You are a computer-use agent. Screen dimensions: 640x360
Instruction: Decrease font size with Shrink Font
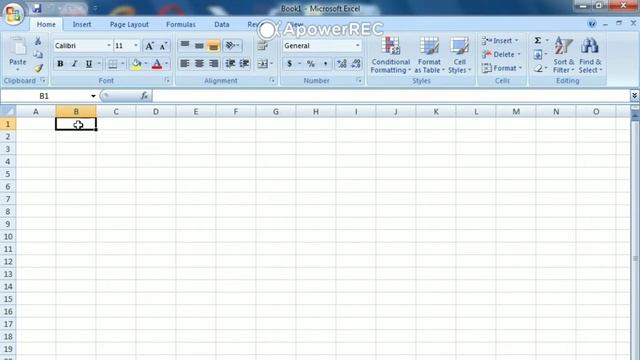[163, 46]
